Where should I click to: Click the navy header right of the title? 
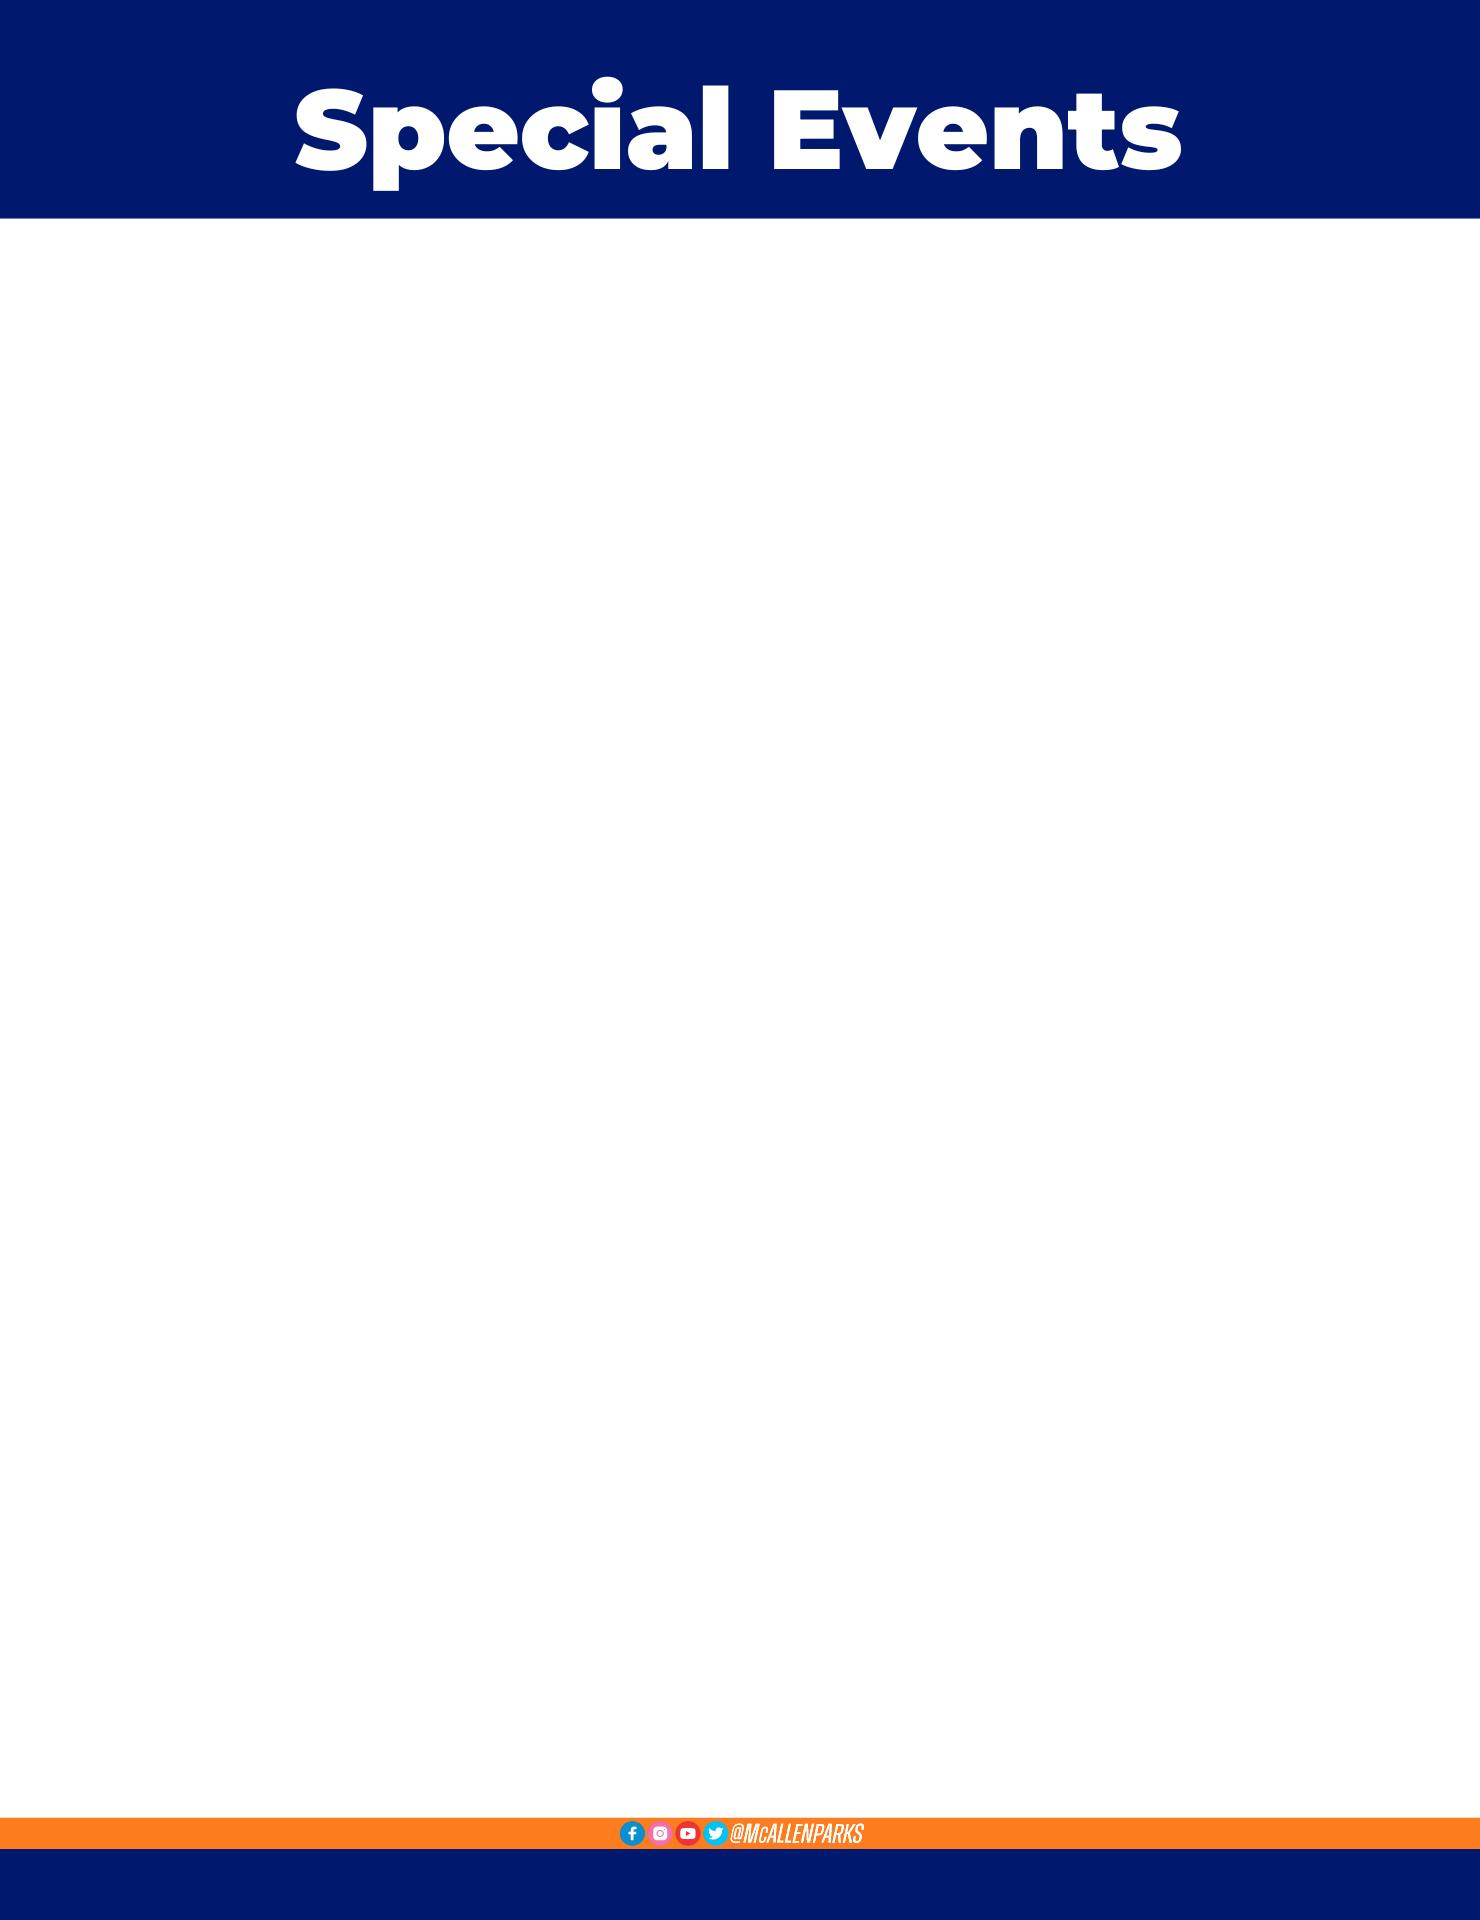pos(1332,109)
